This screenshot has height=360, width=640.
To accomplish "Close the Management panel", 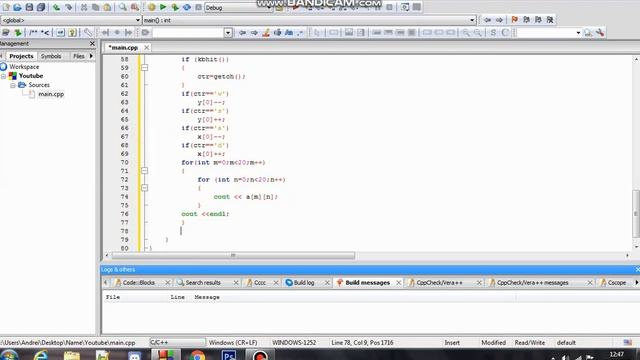I will click(x=92, y=43).
